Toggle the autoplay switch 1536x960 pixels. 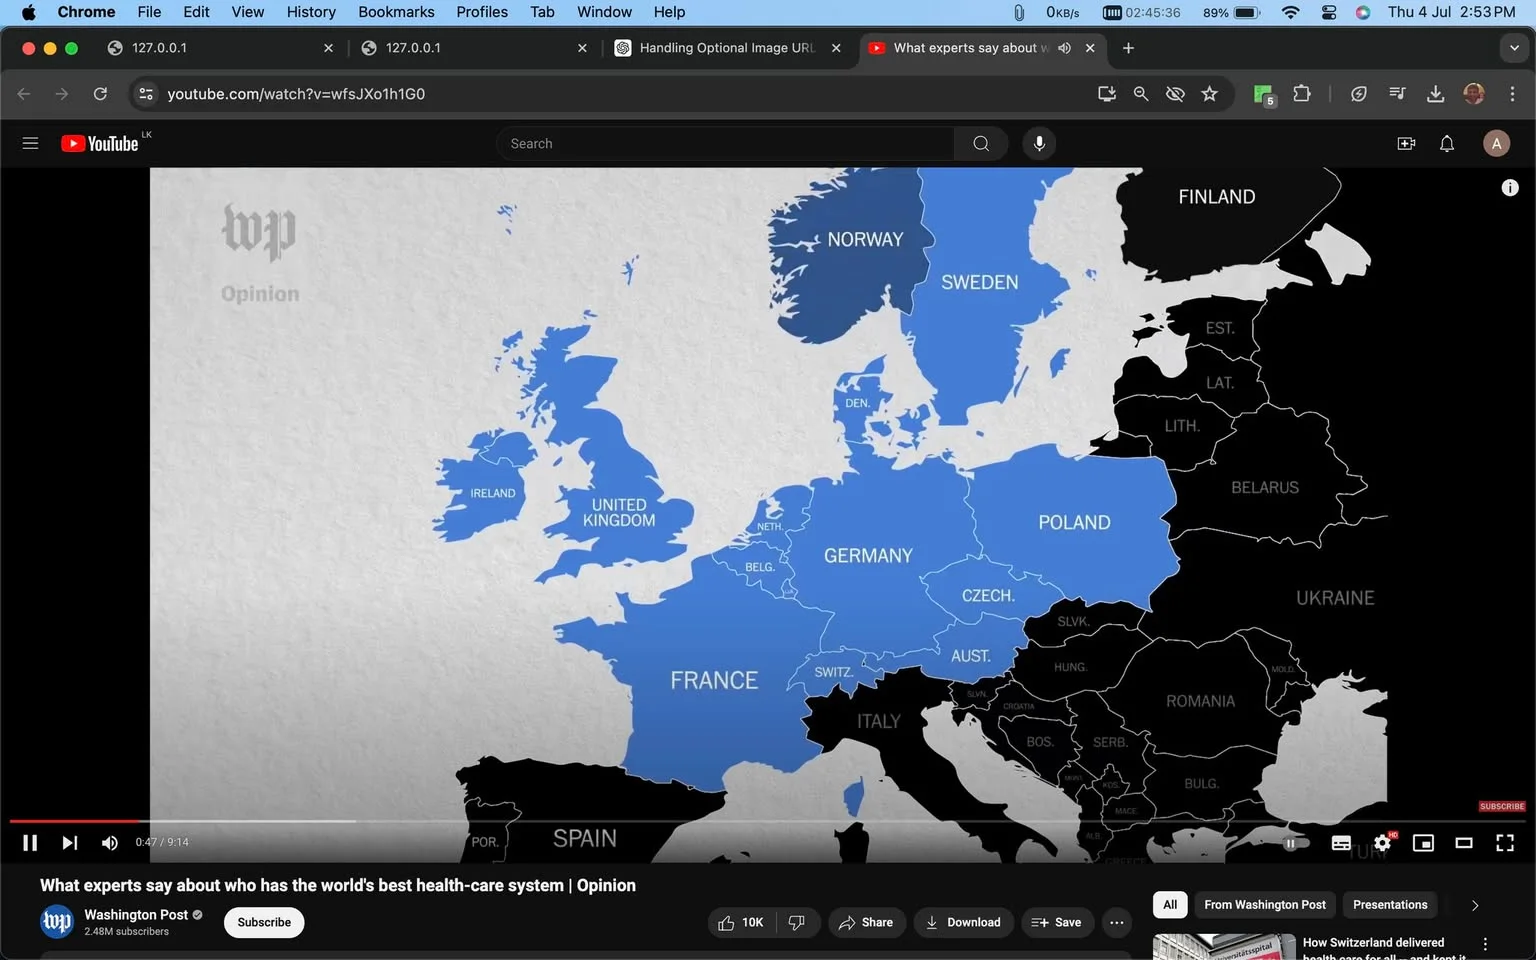(x=1295, y=843)
